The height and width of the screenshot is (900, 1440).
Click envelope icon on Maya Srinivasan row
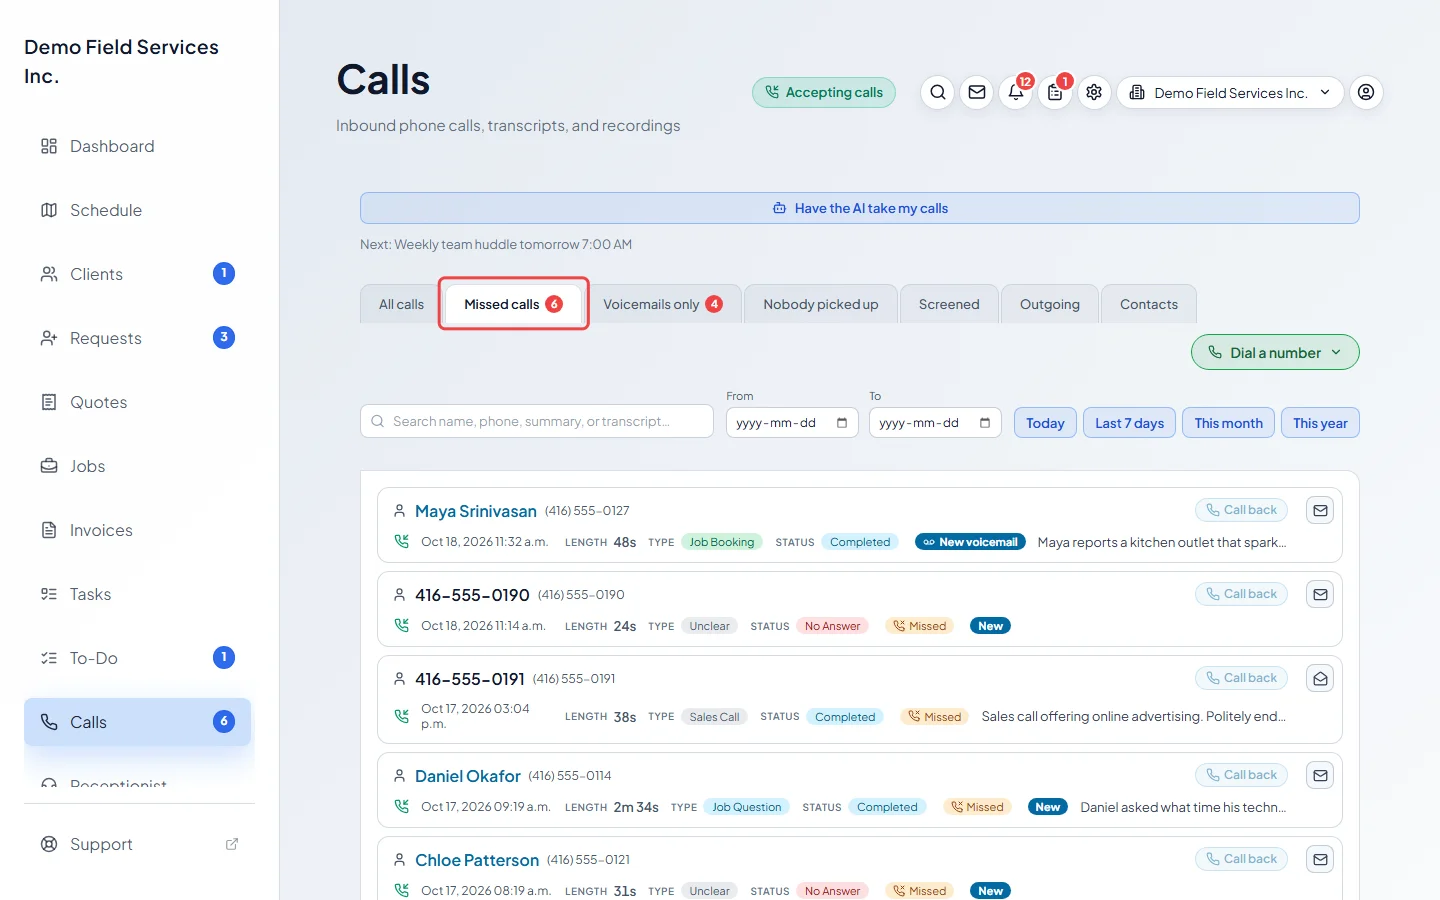tap(1320, 510)
